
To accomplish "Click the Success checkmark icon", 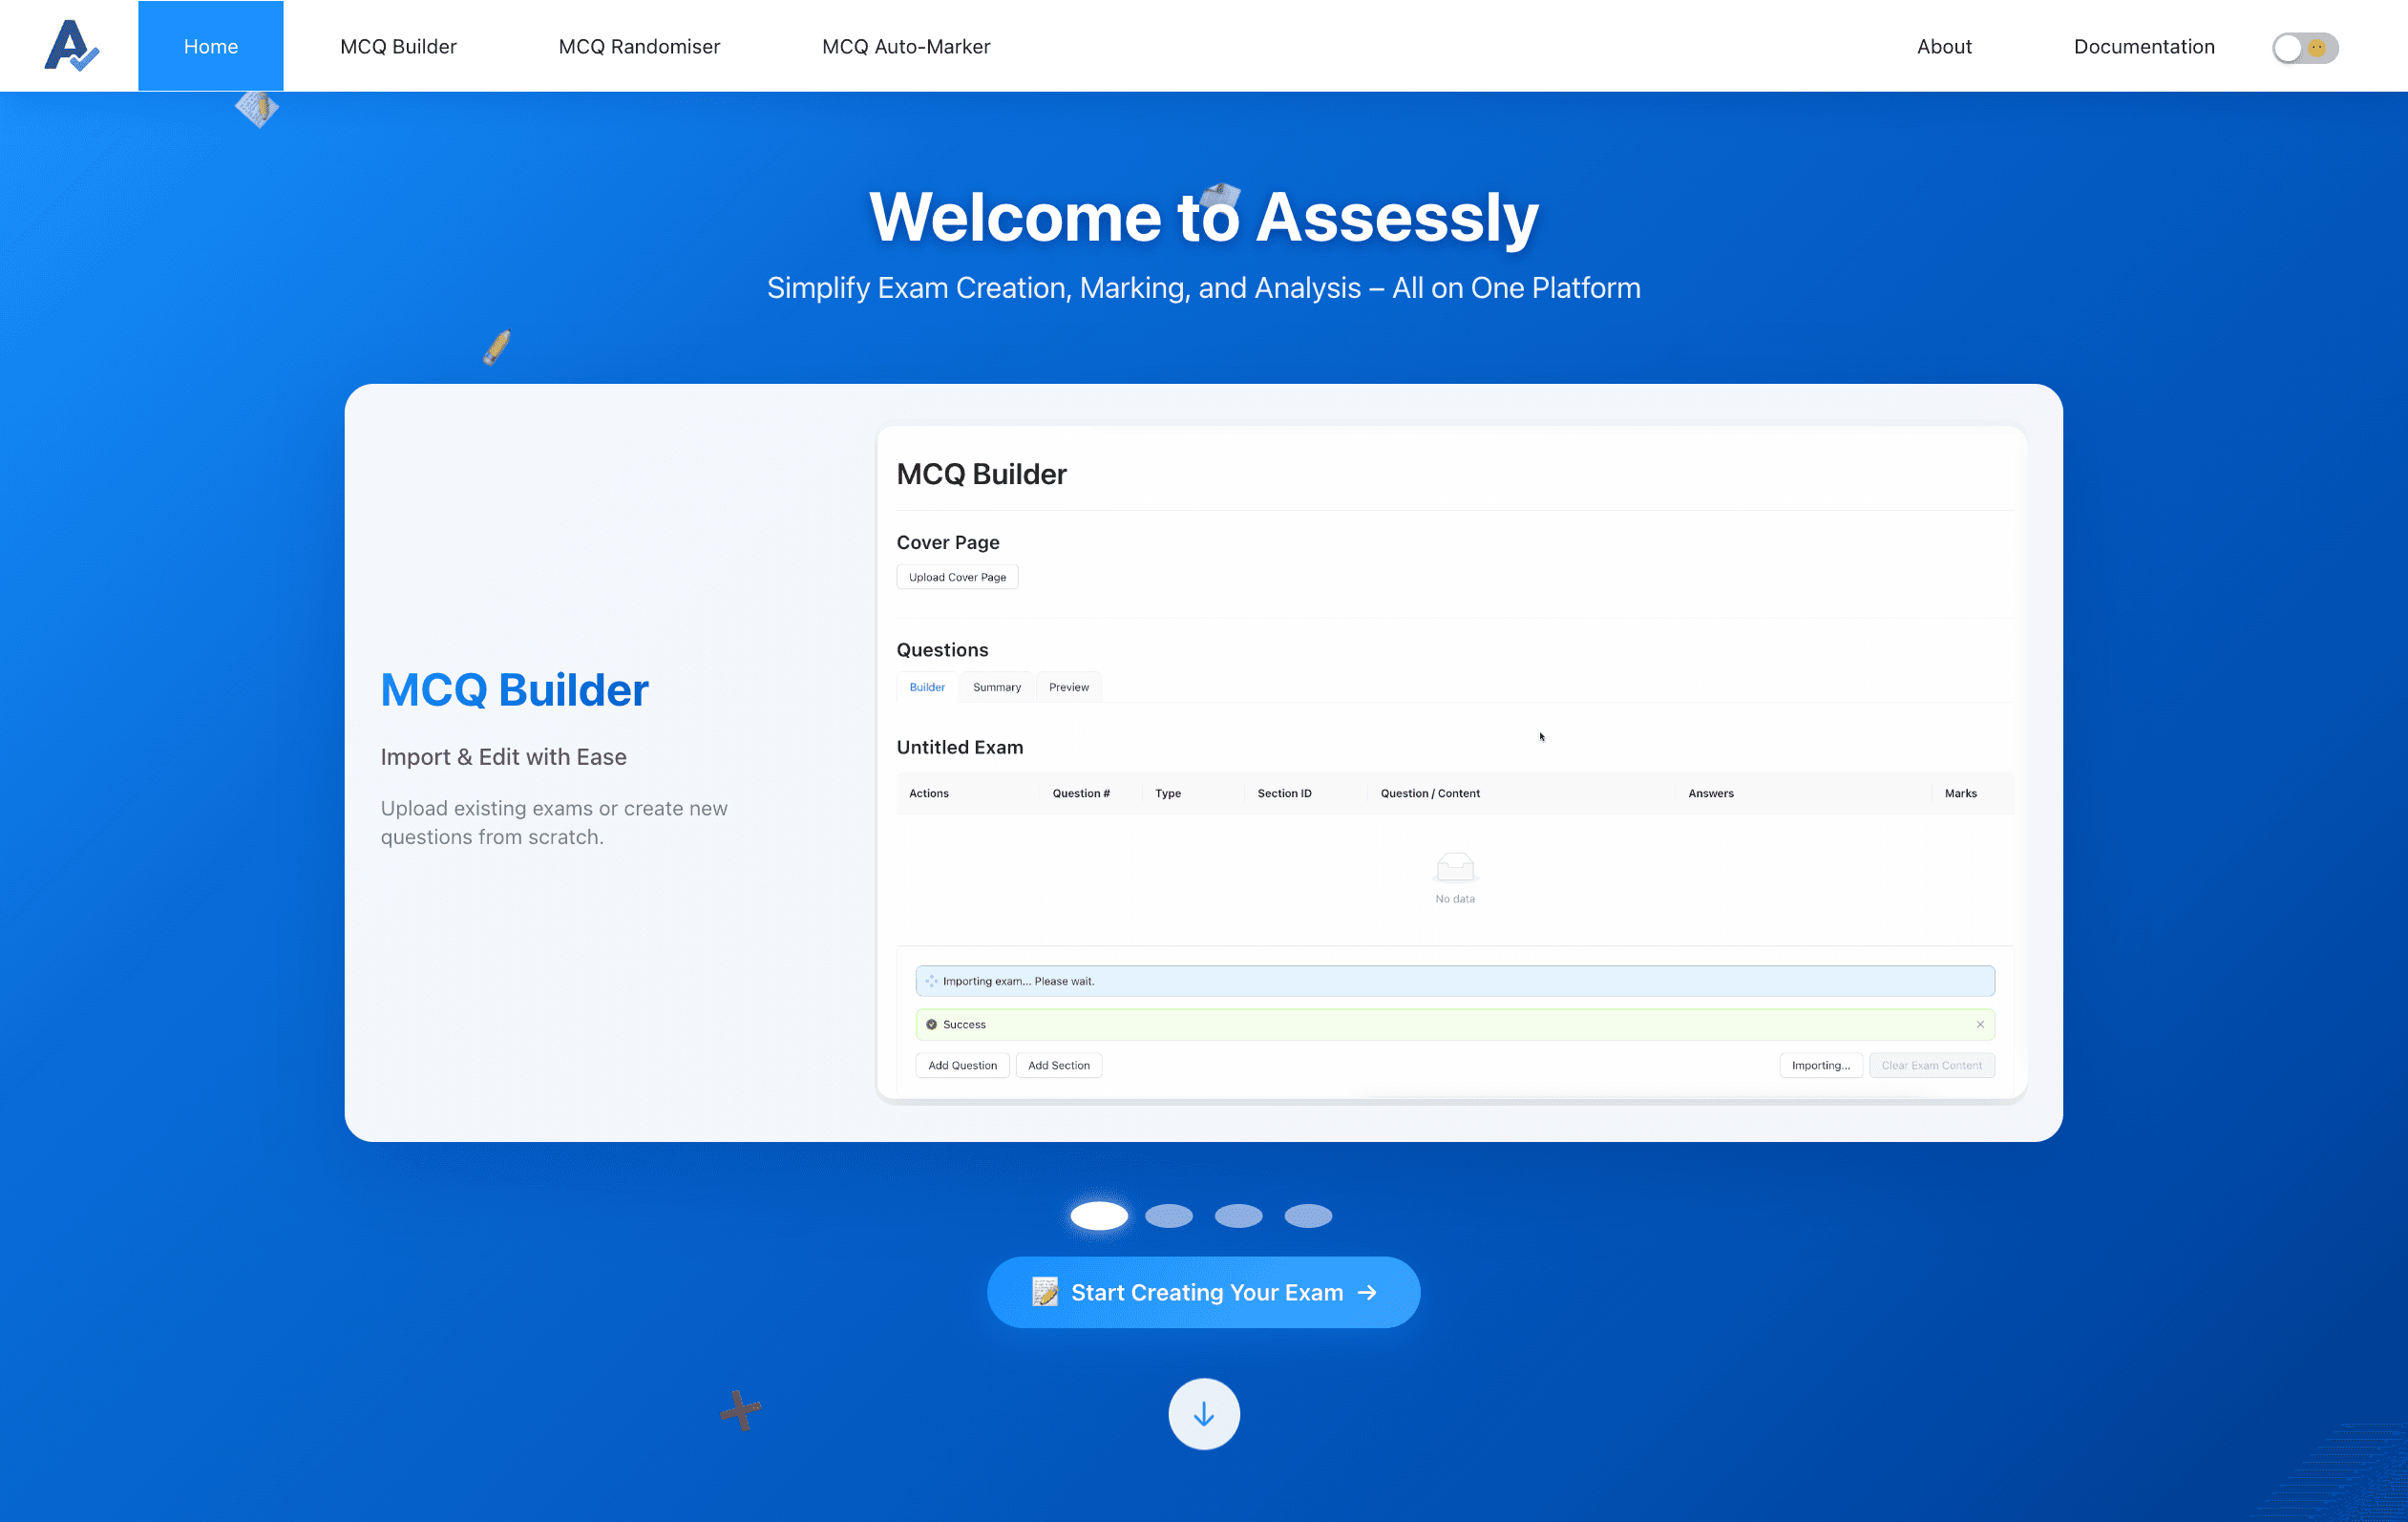I will (931, 1024).
